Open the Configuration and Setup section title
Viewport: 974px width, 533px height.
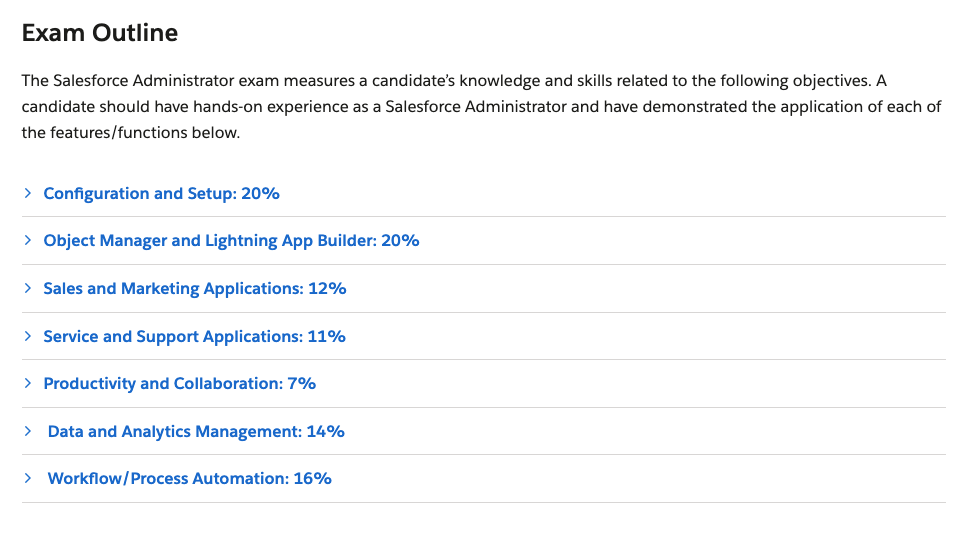pyautogui.click(x=140, y=193)
